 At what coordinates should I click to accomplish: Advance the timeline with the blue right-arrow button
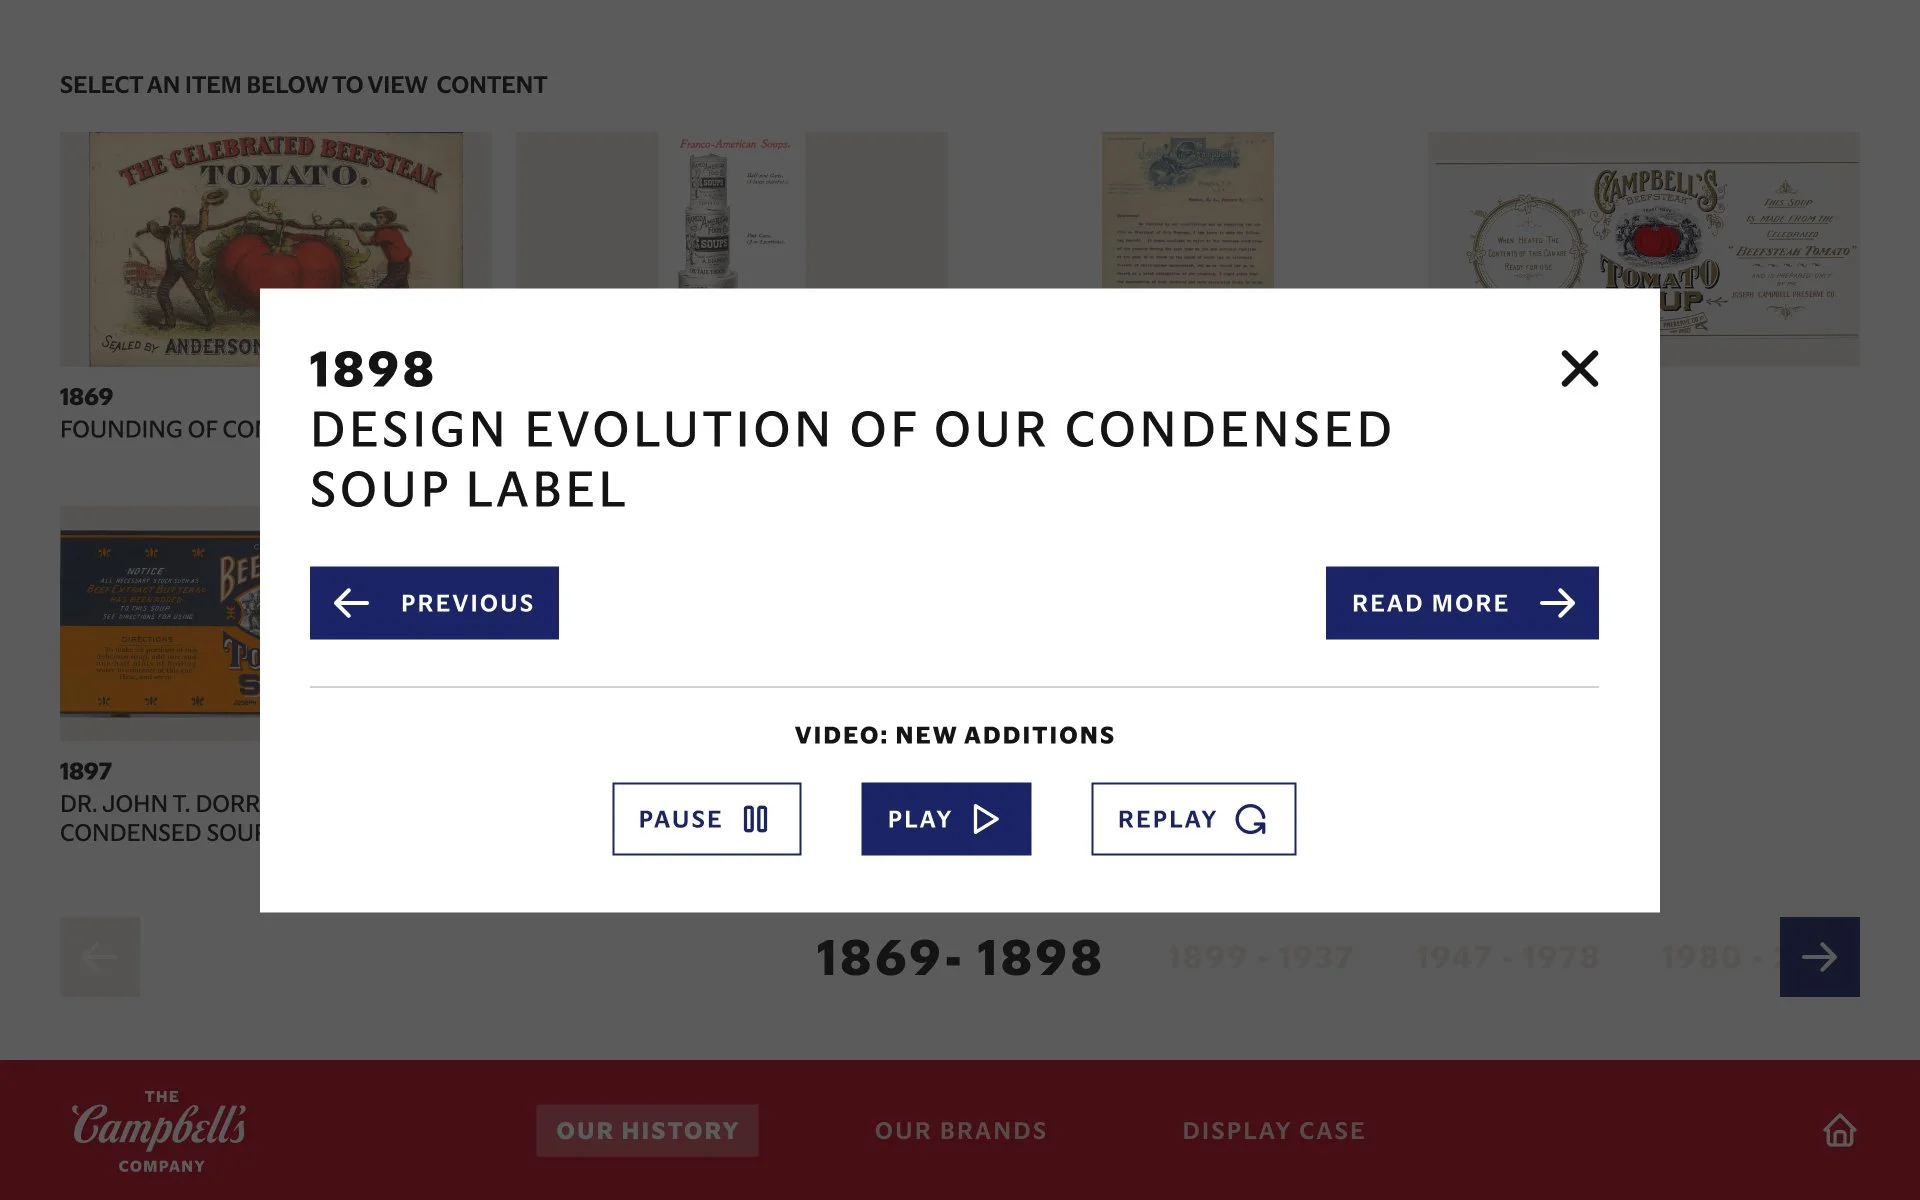coord(1819,957)
